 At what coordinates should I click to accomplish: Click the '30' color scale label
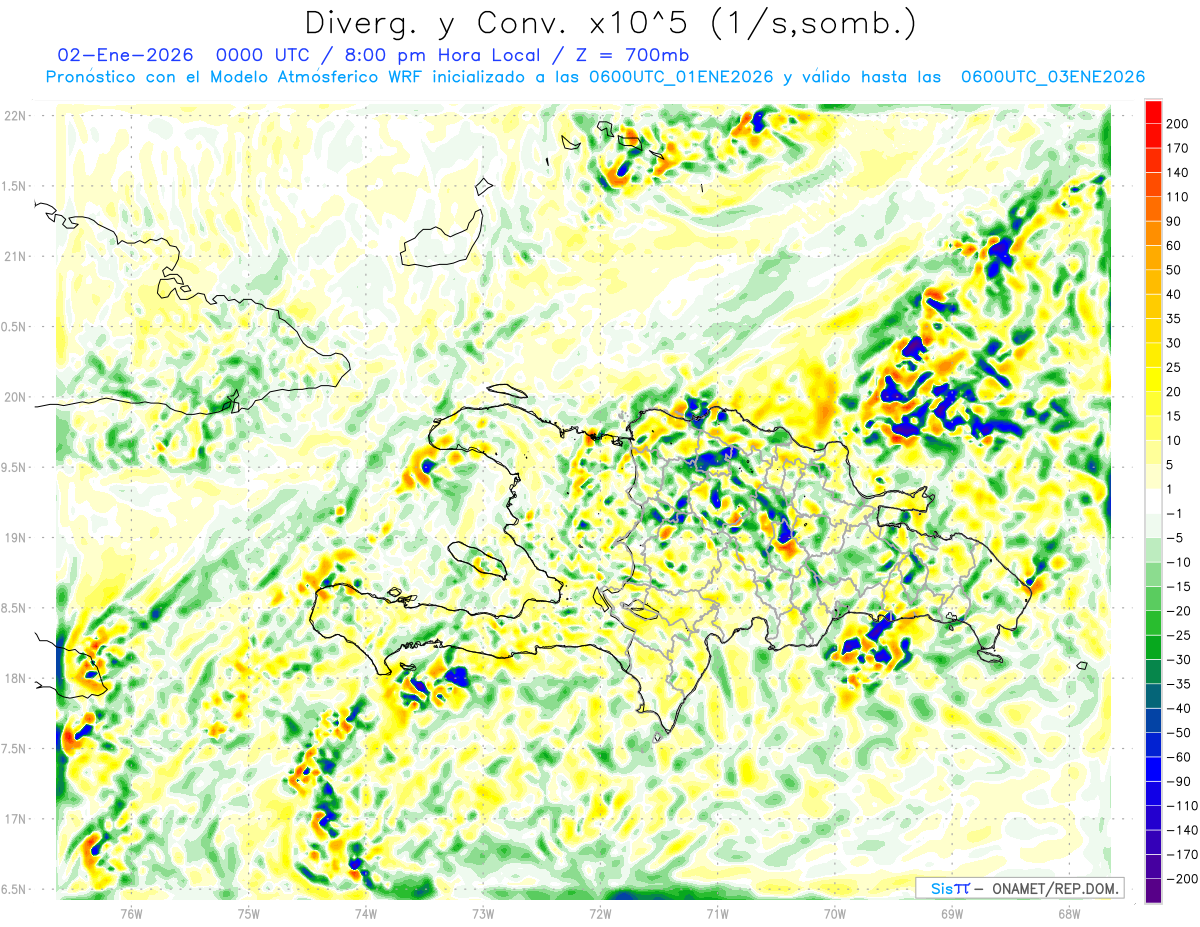coord(1174,343)
